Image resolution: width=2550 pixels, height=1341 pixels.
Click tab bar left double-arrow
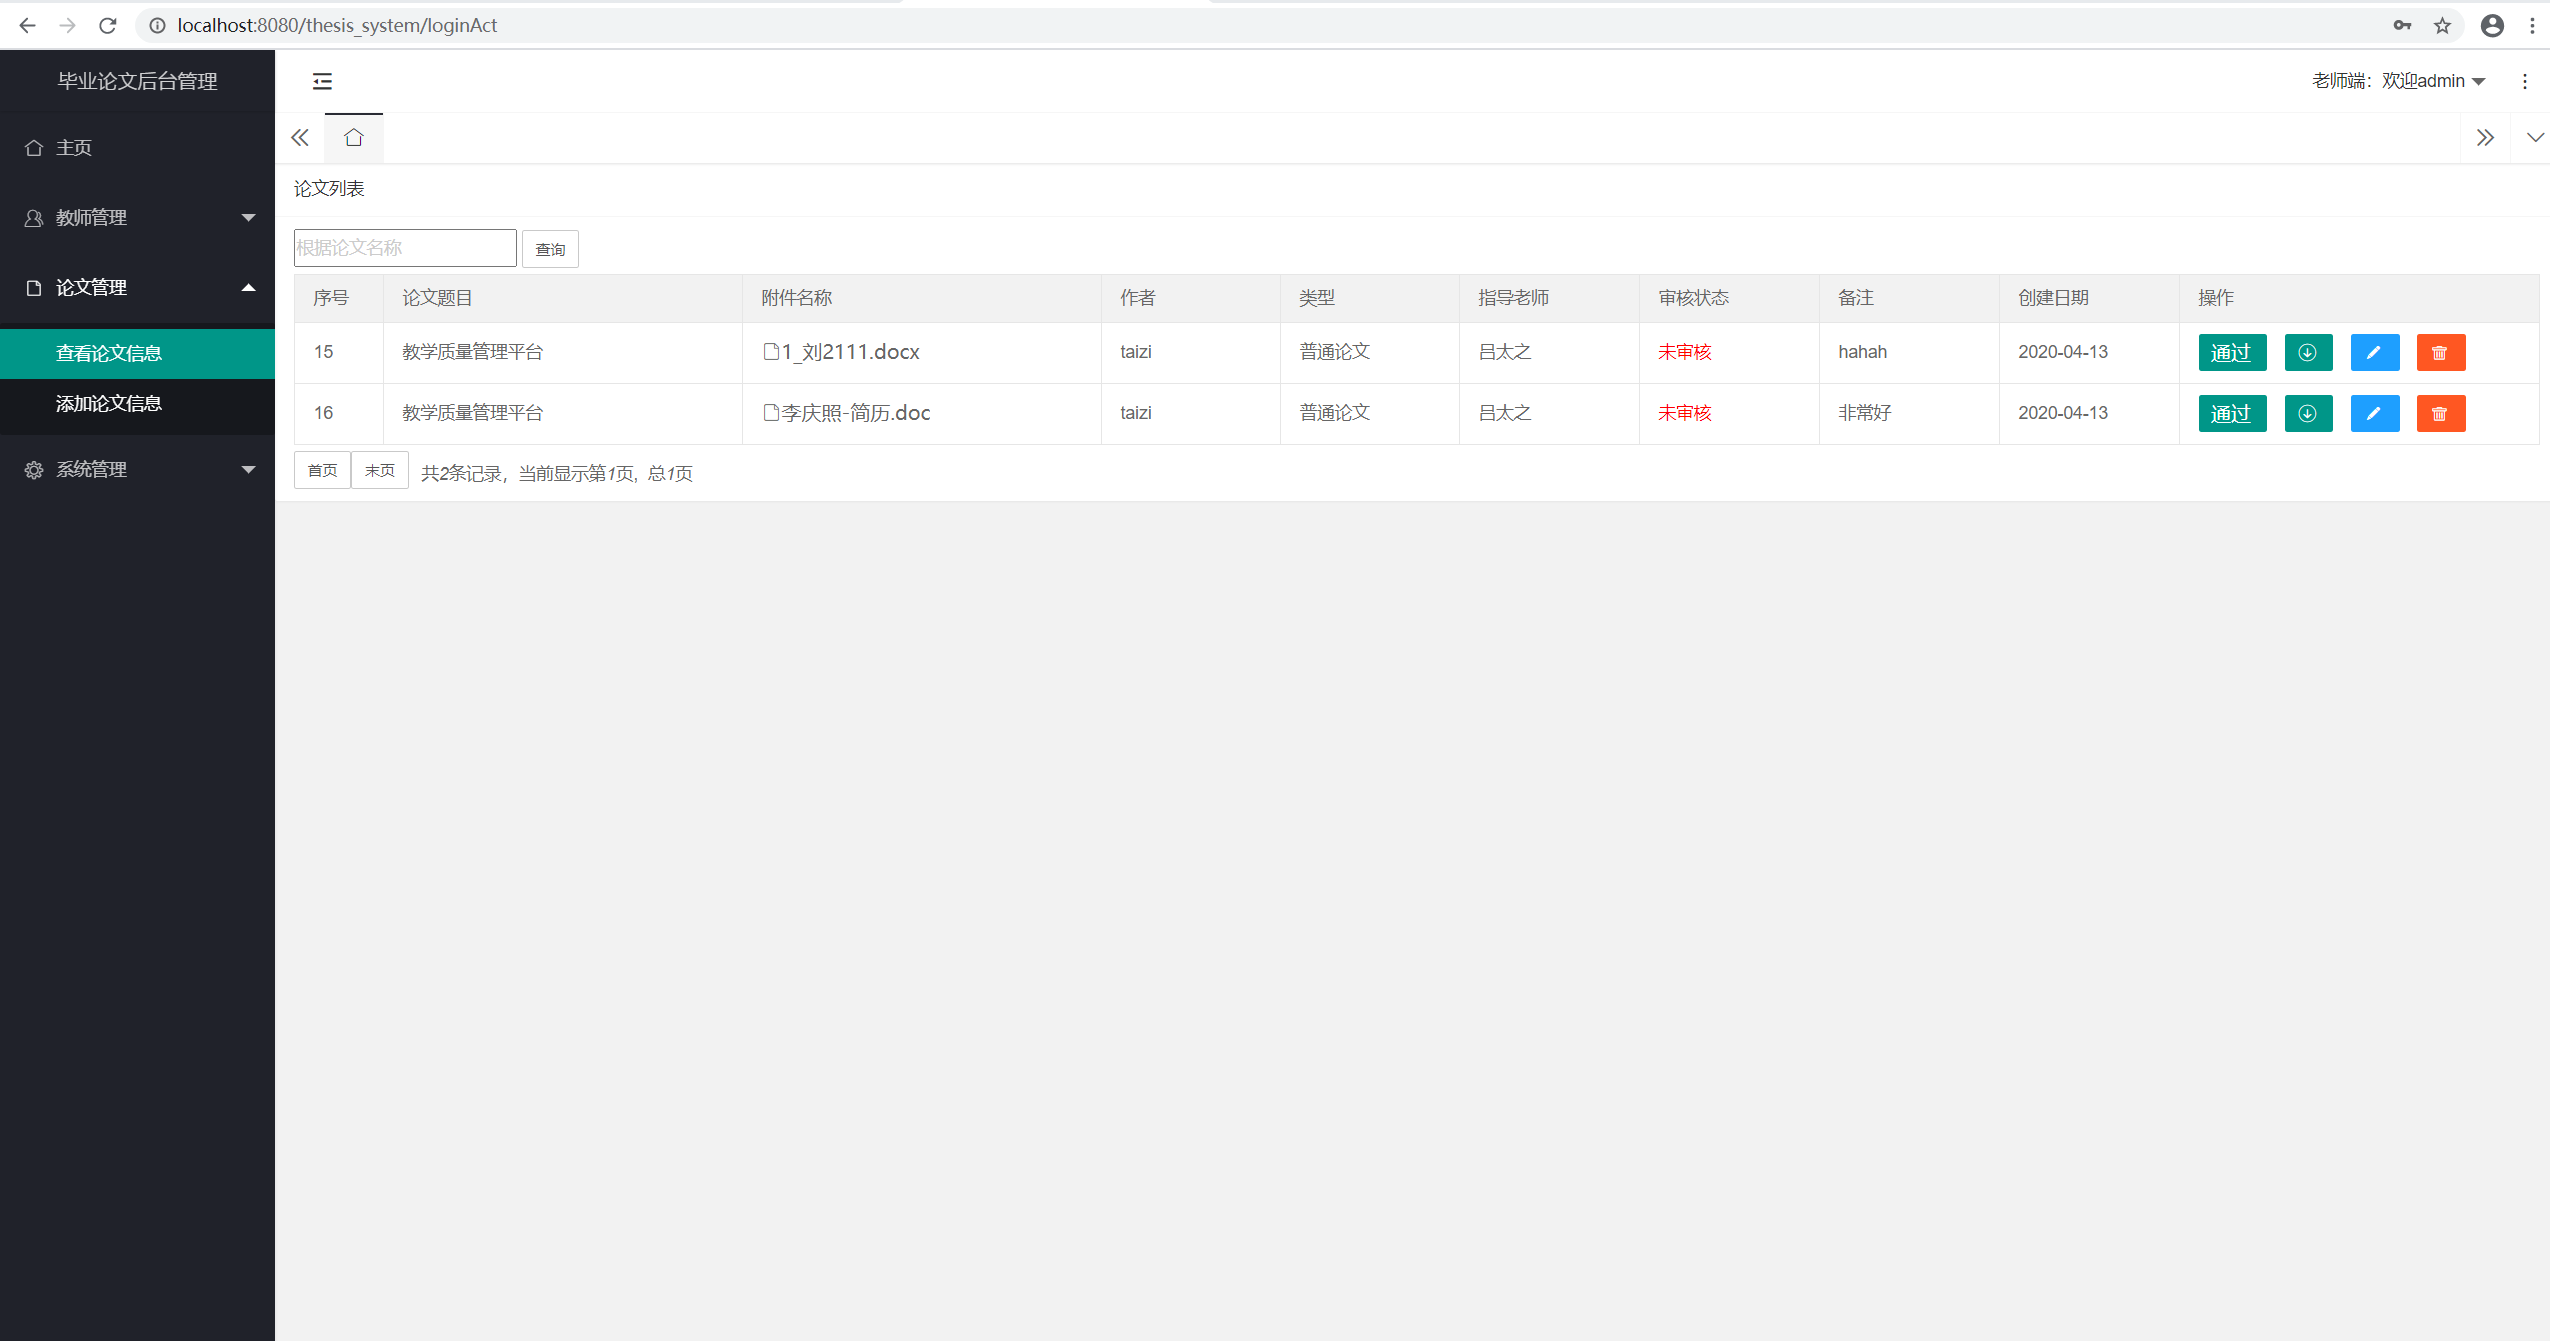coord(300,138)
